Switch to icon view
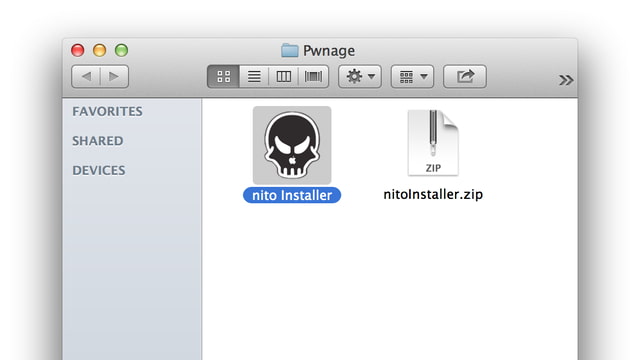This screenshot has width=640, height=360. [223, 76]
